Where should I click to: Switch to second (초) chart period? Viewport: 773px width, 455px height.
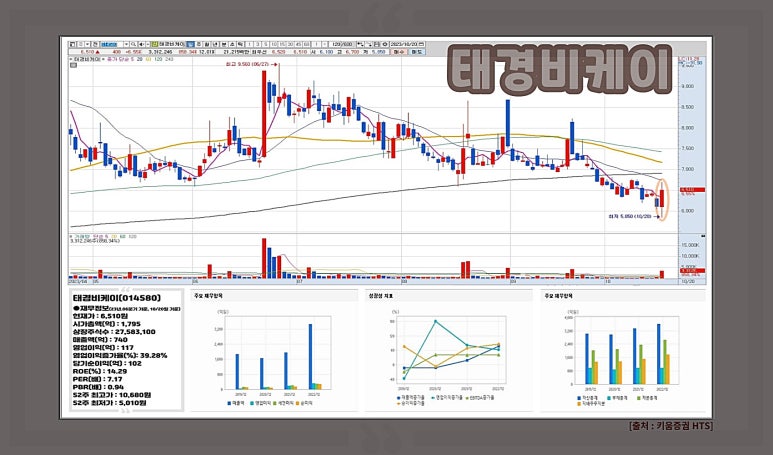(232, 44)
